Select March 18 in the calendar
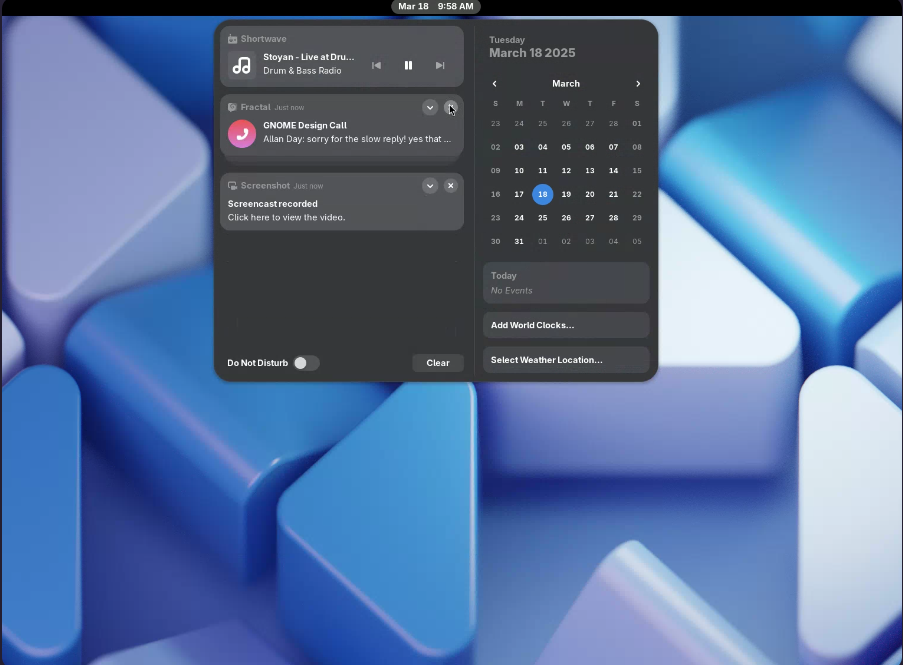The height and width of the screenshot is (665, 903). (542, 194)
